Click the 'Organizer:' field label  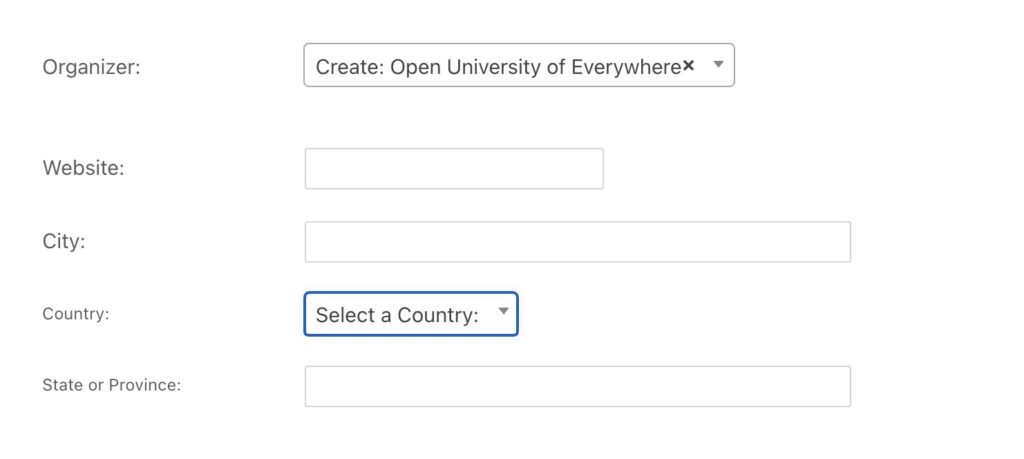91,67
